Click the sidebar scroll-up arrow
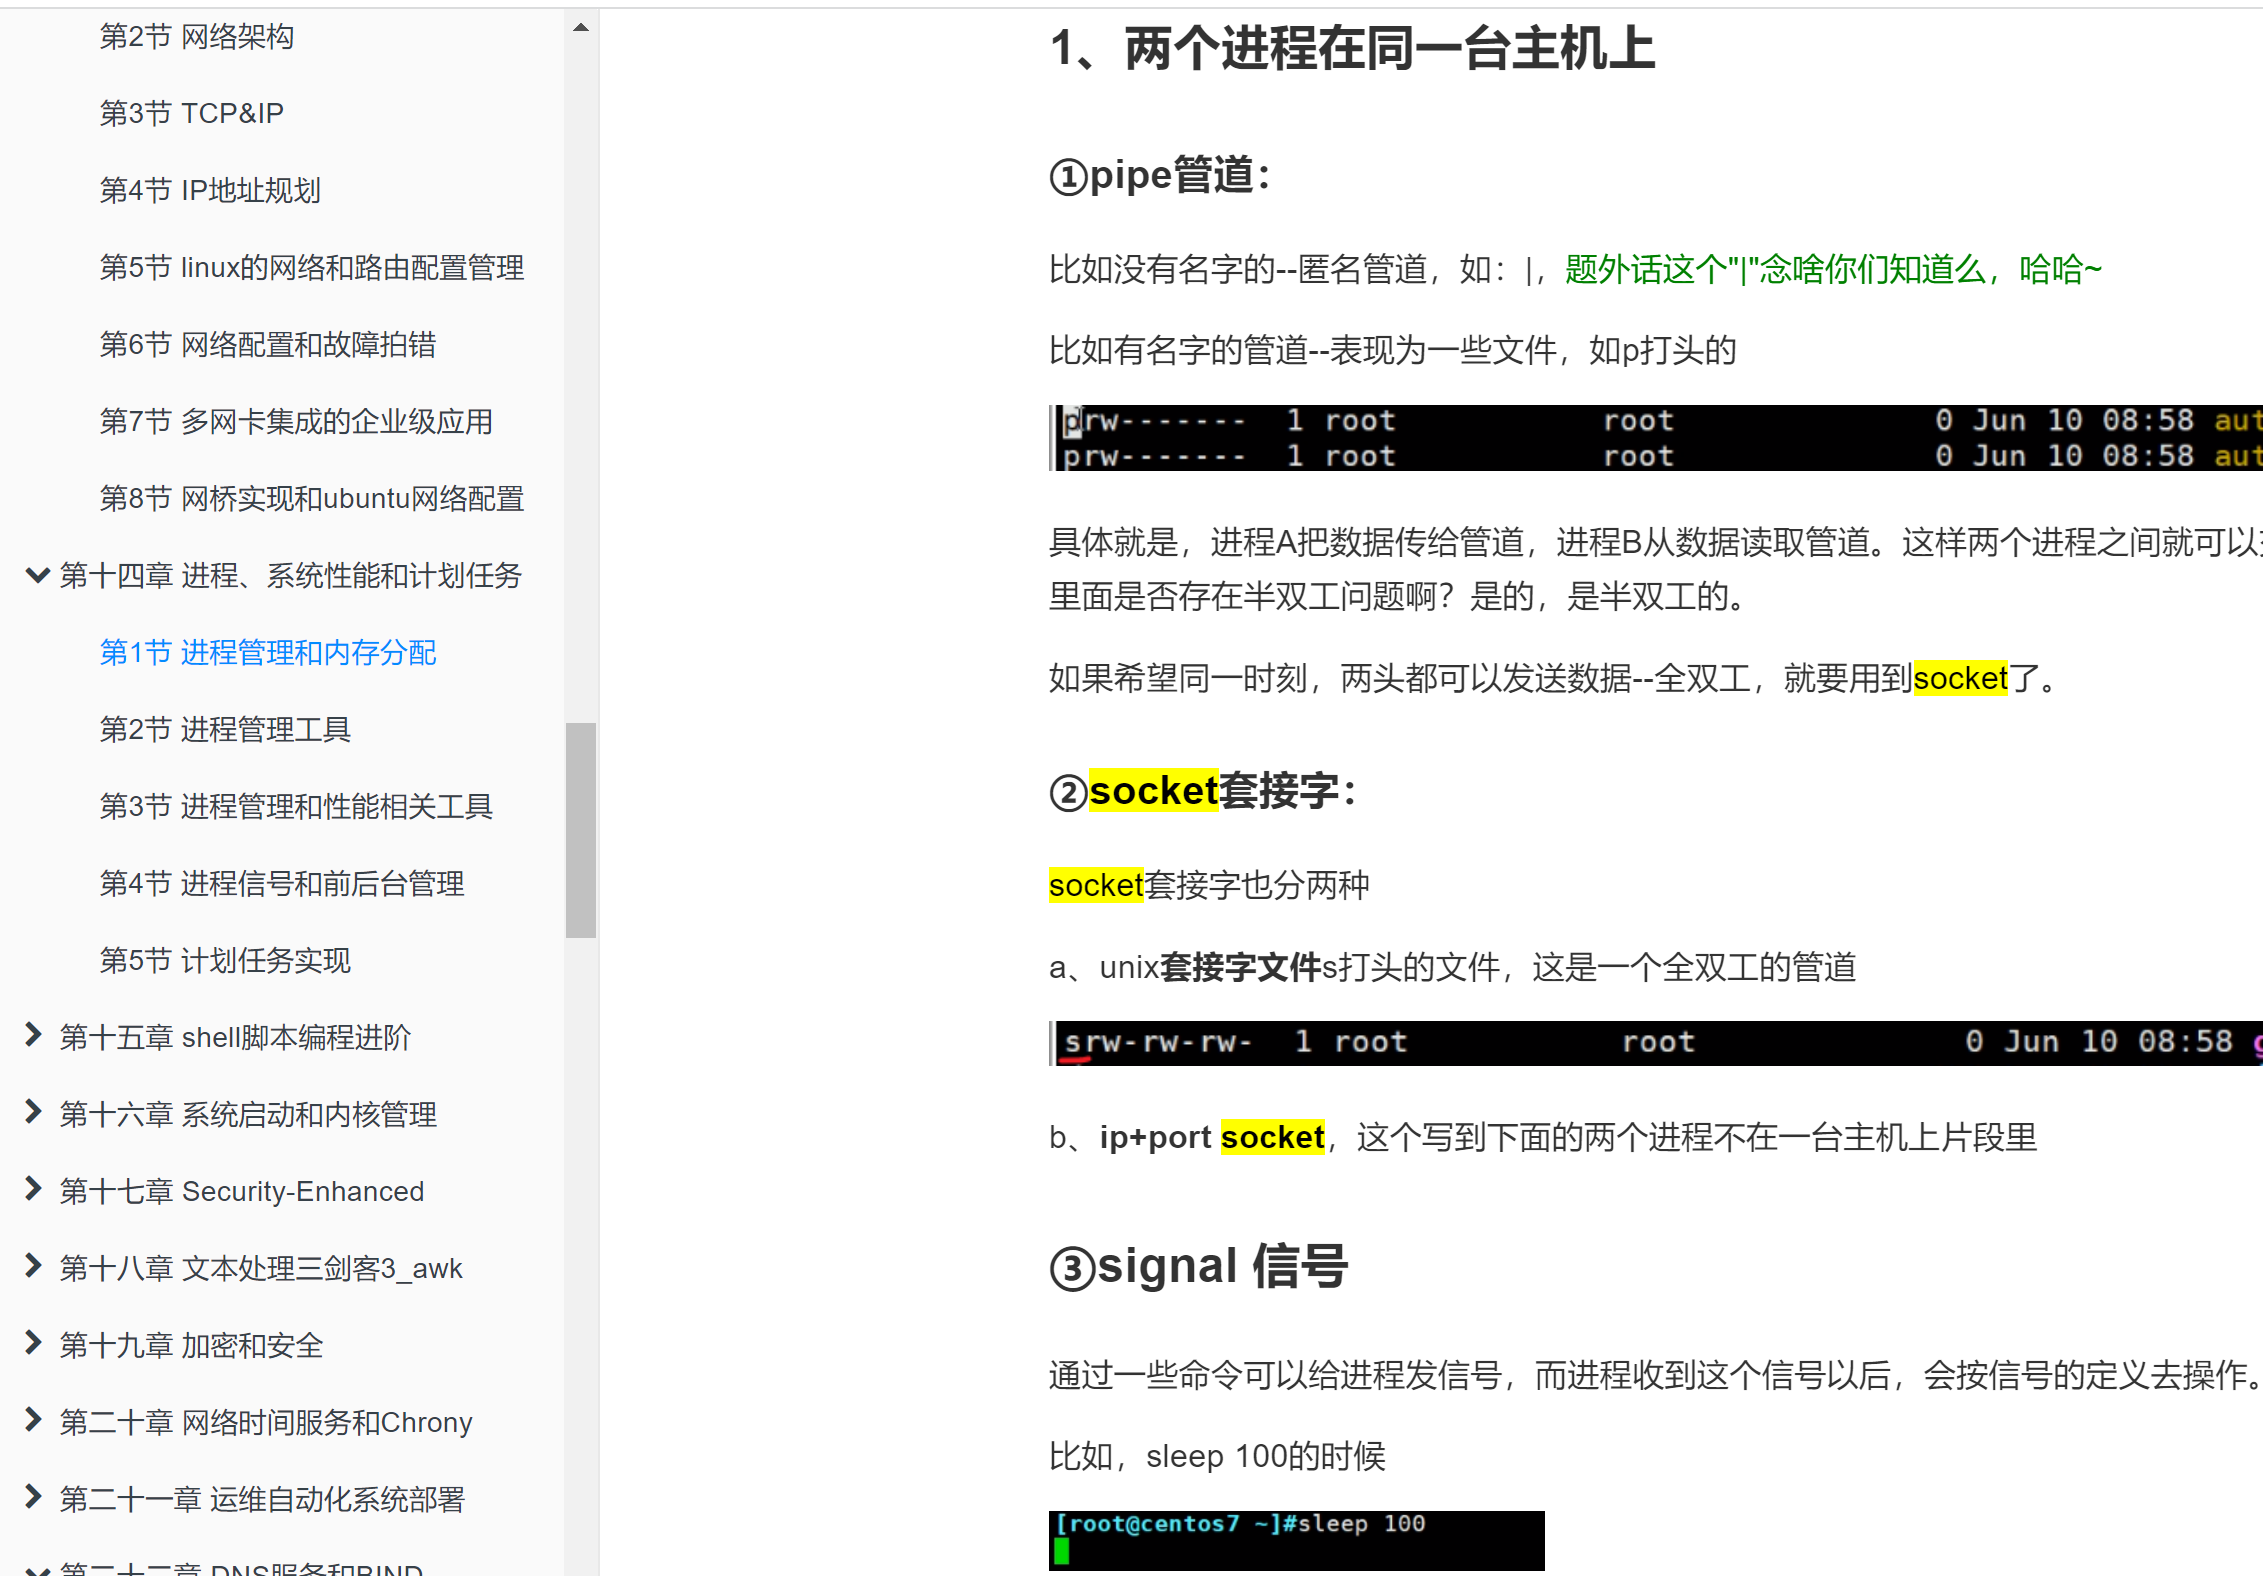The width and height of the screenshot is (2263, 1576). pyautogui.click(x=580, y=28)
